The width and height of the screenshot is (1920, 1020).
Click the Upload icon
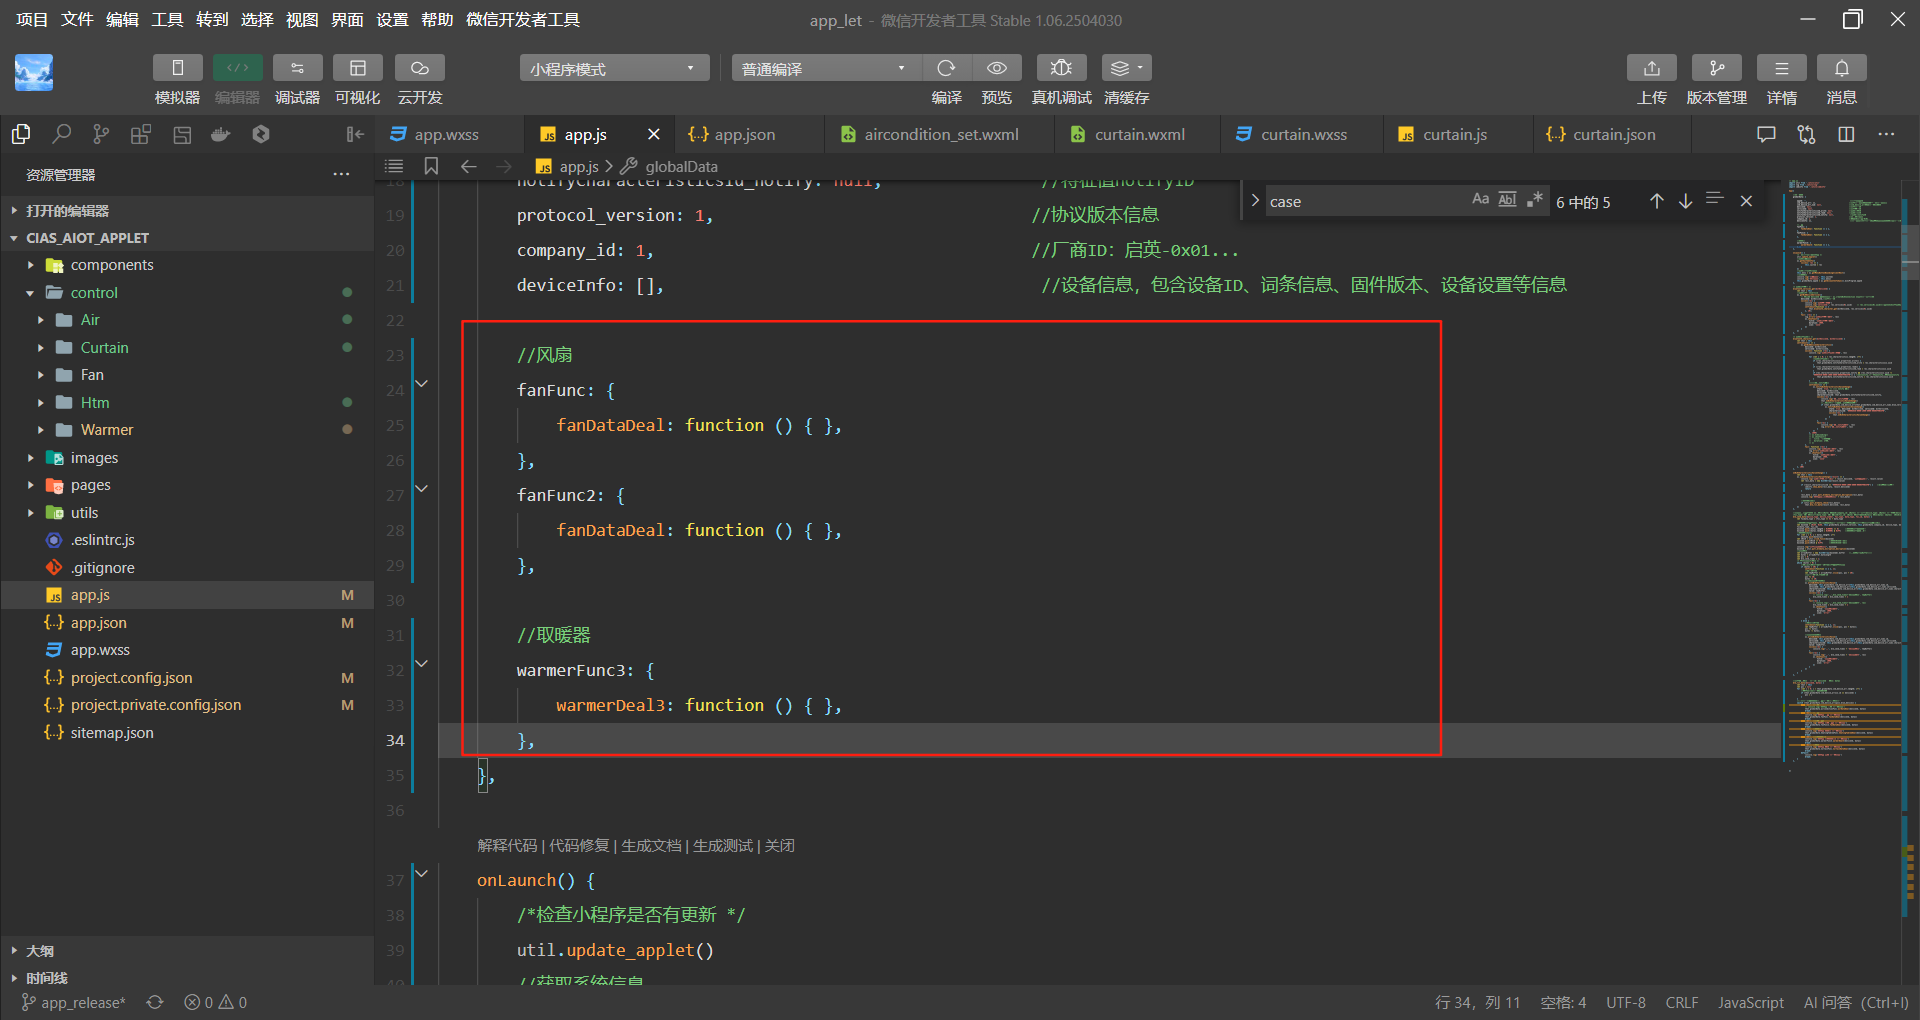[x=1651, y=68]
